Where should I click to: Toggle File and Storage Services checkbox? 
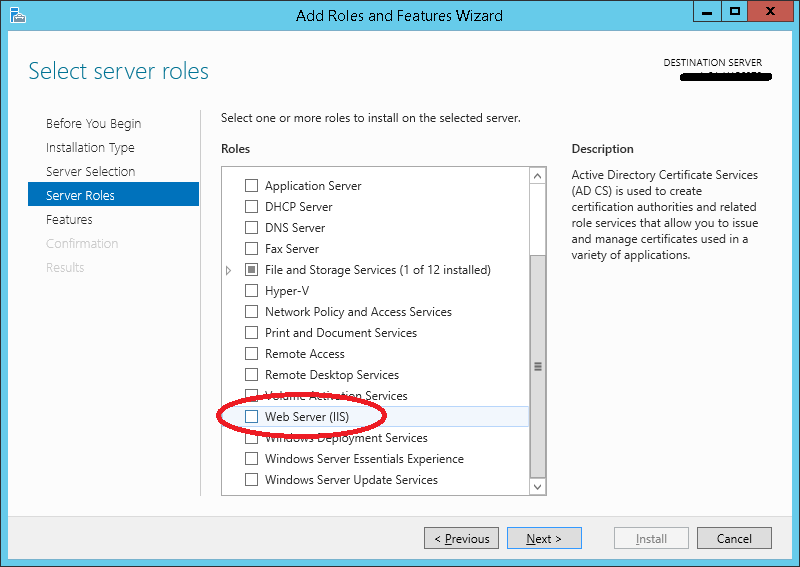coord(252,270)
